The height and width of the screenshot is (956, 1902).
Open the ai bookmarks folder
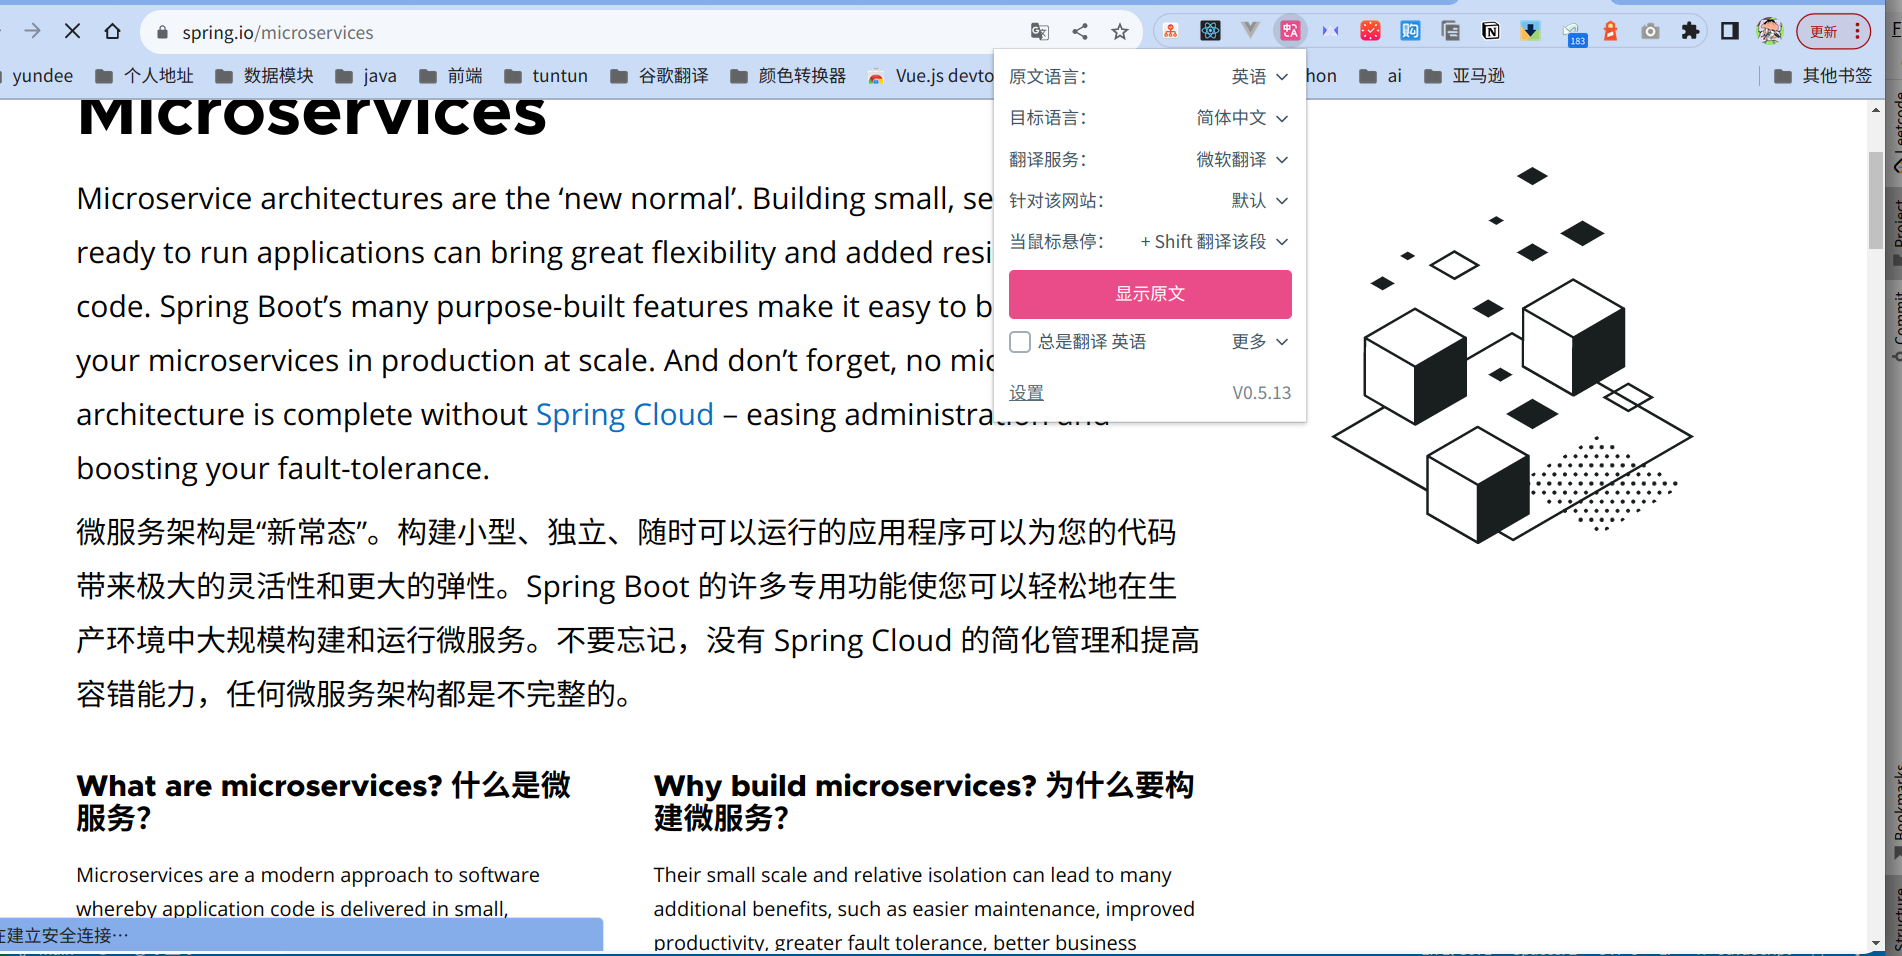(x=1381, y=76)
